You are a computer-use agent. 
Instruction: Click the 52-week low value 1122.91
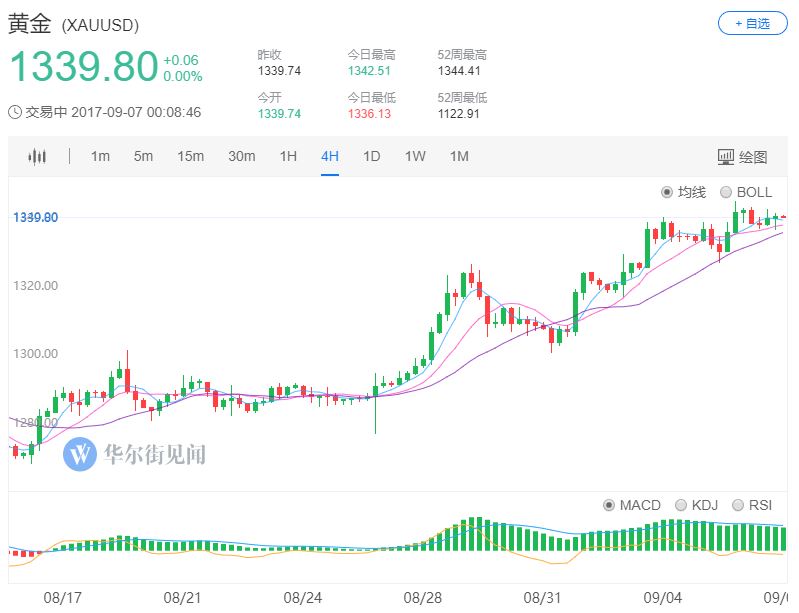(x=458, y=114)
